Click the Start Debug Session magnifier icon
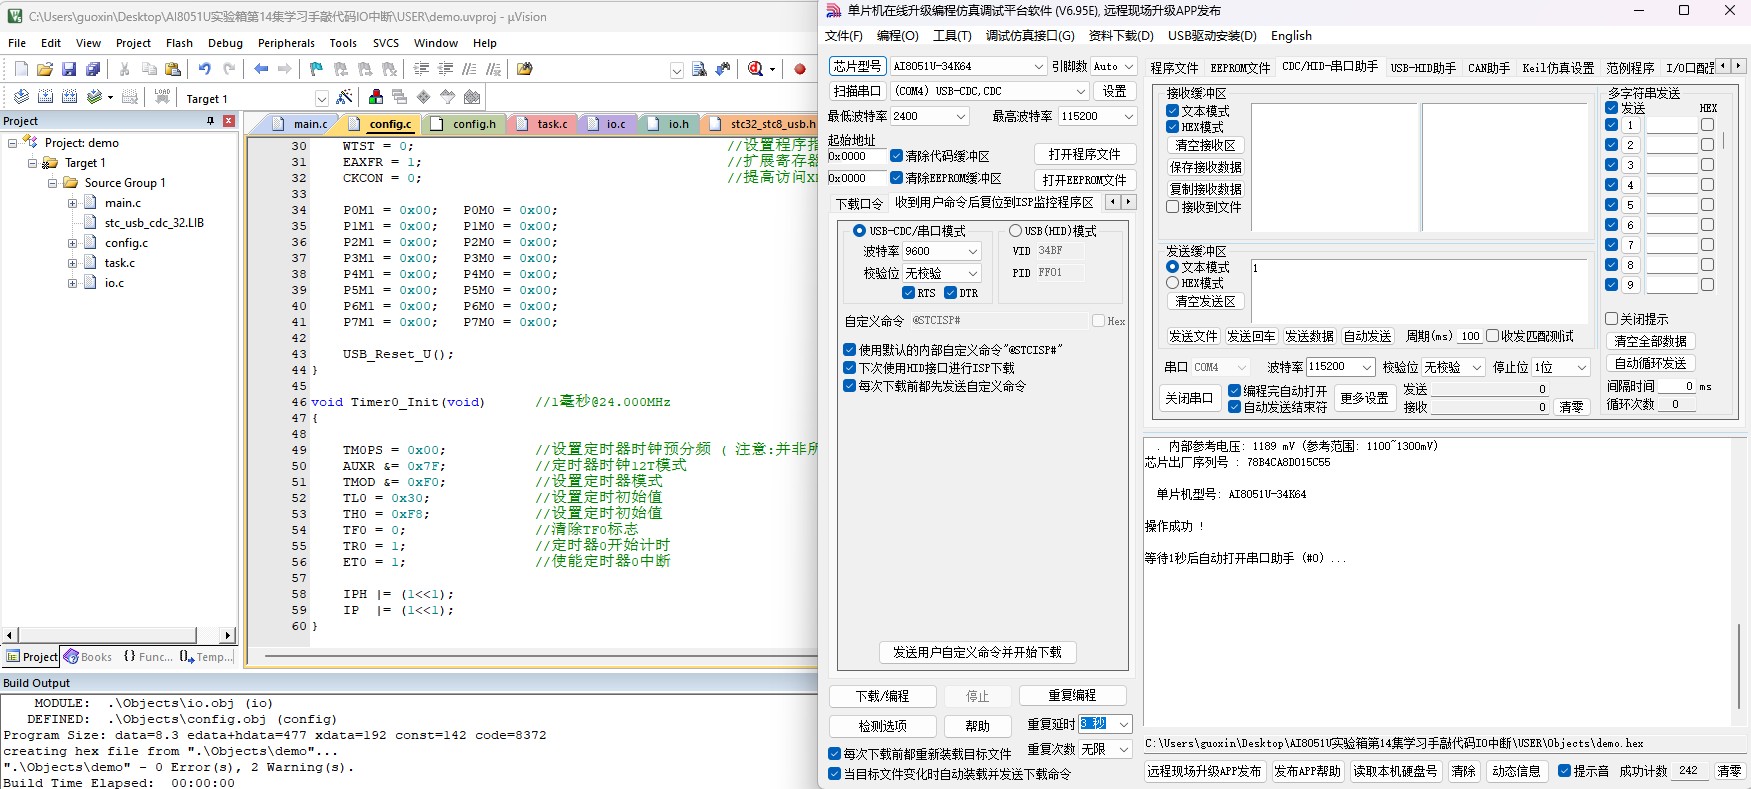1751x789 pixels. (755, 69)
